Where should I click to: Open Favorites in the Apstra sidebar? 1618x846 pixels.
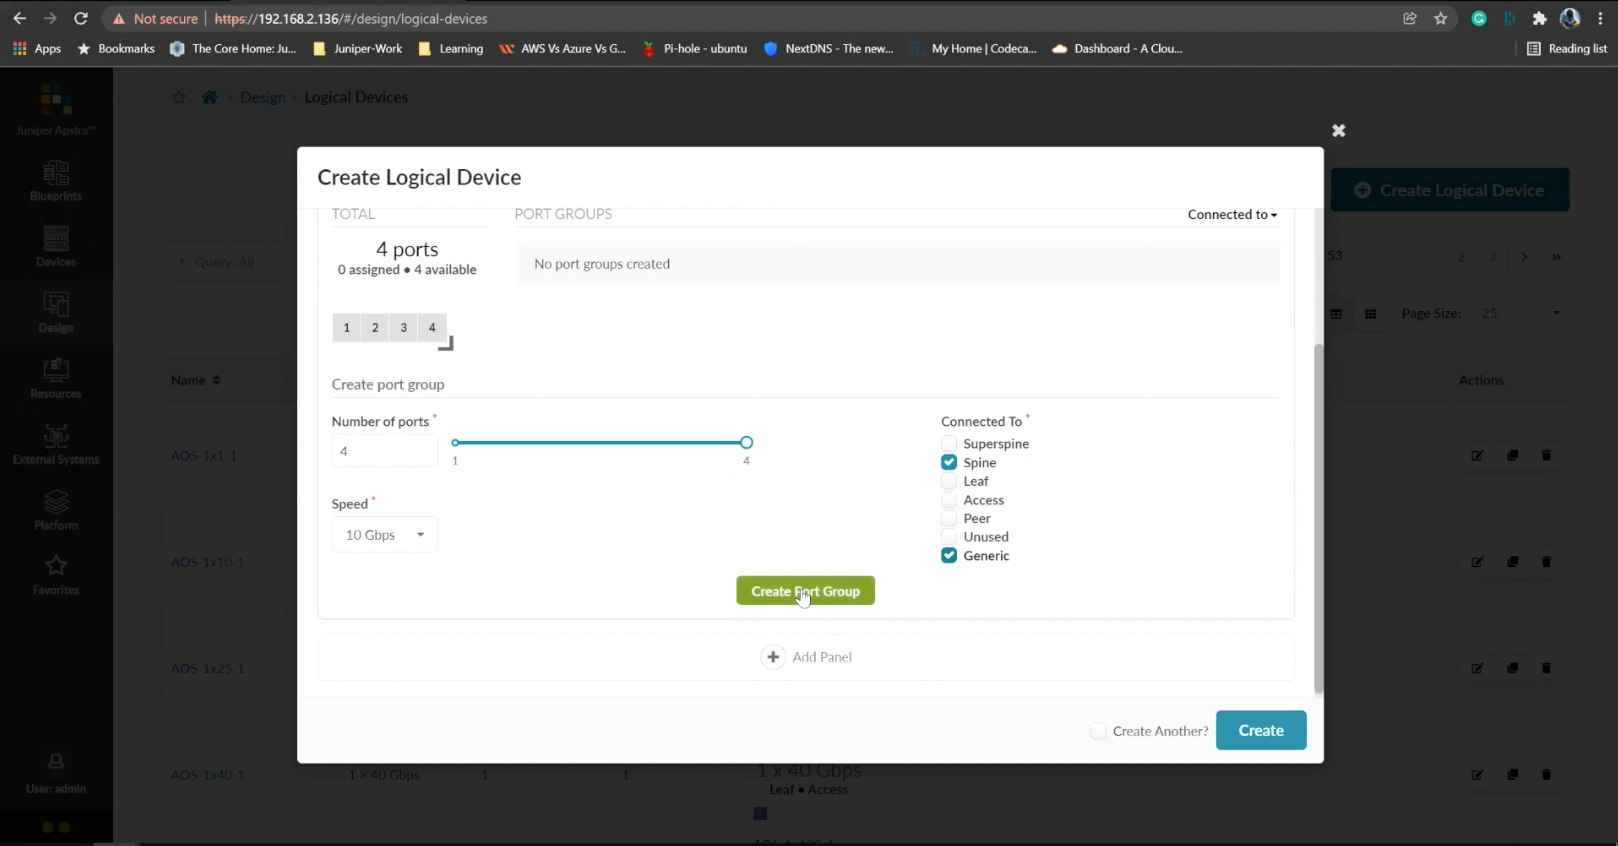point(56,576)
